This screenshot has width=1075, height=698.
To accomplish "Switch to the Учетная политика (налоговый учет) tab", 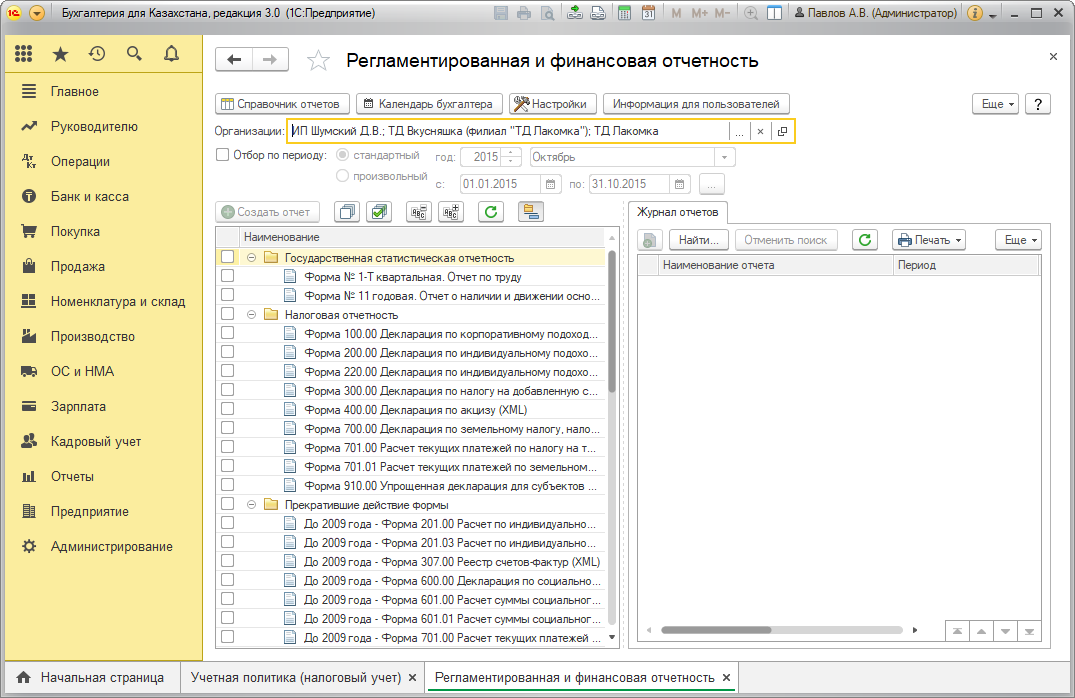I will pos(295,677).
